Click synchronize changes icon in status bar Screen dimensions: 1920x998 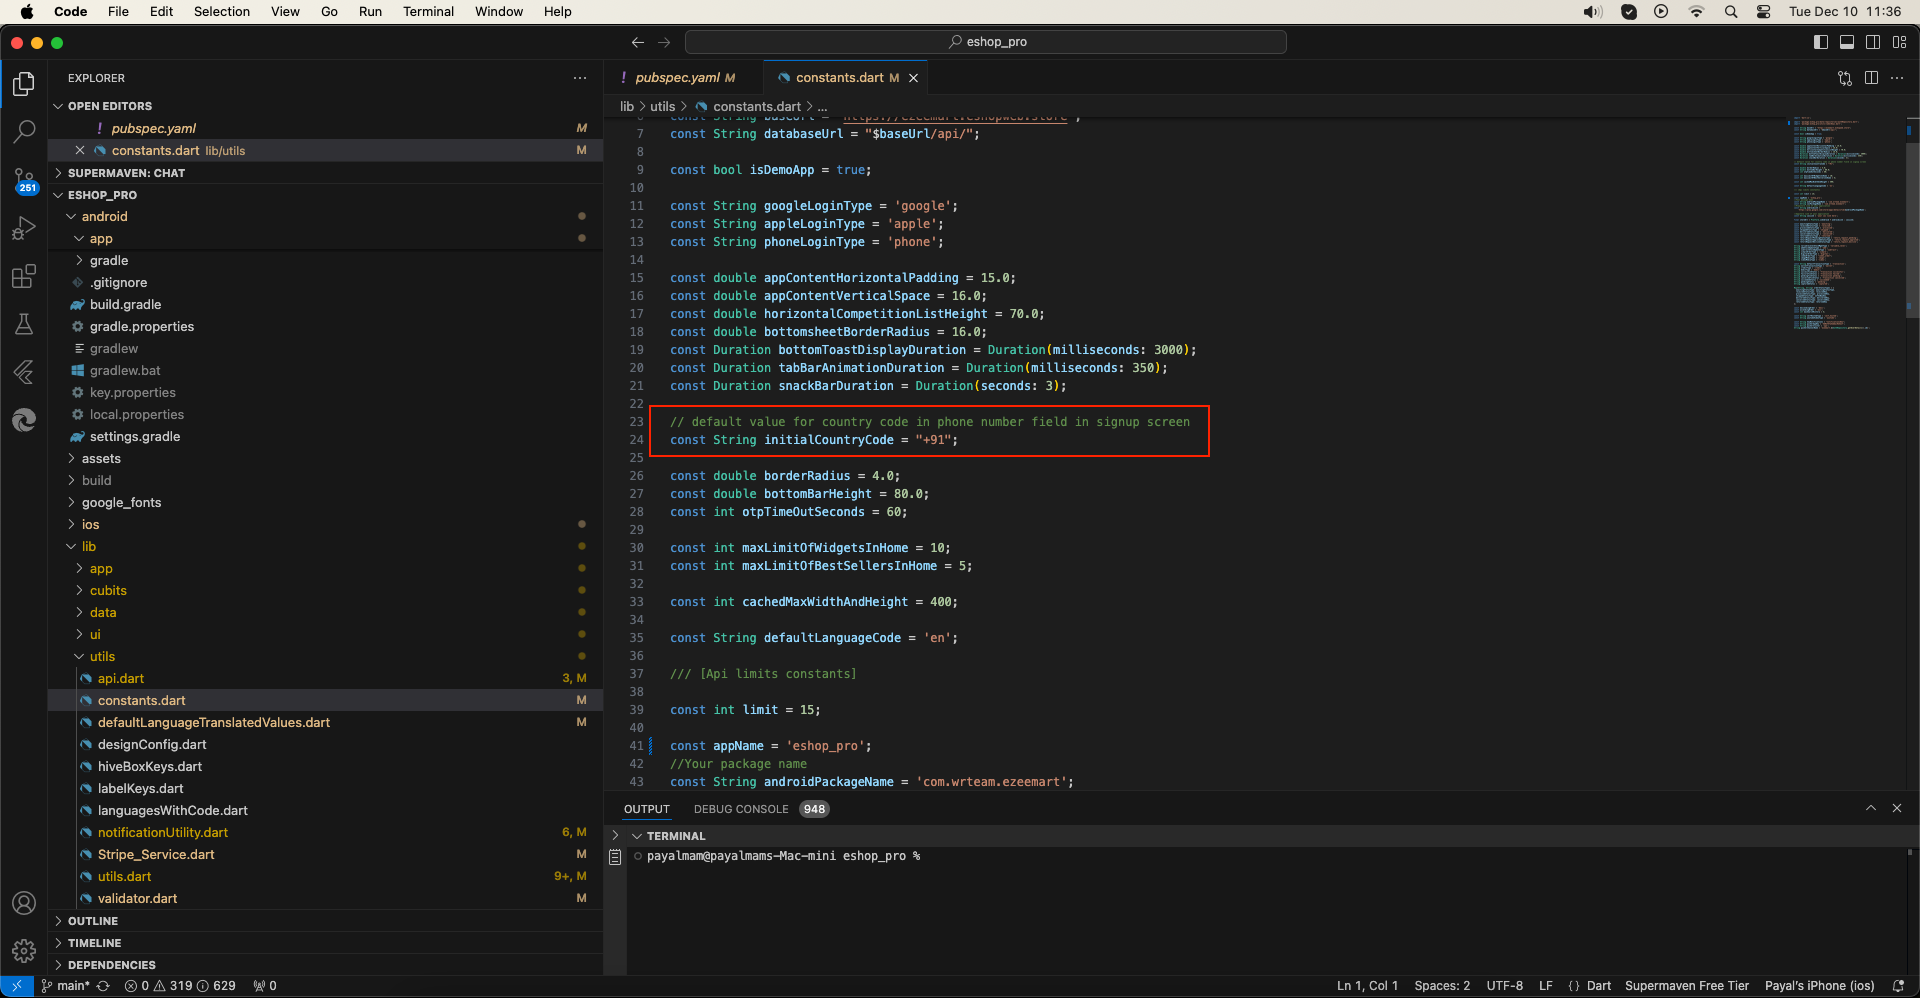(103, 986)
